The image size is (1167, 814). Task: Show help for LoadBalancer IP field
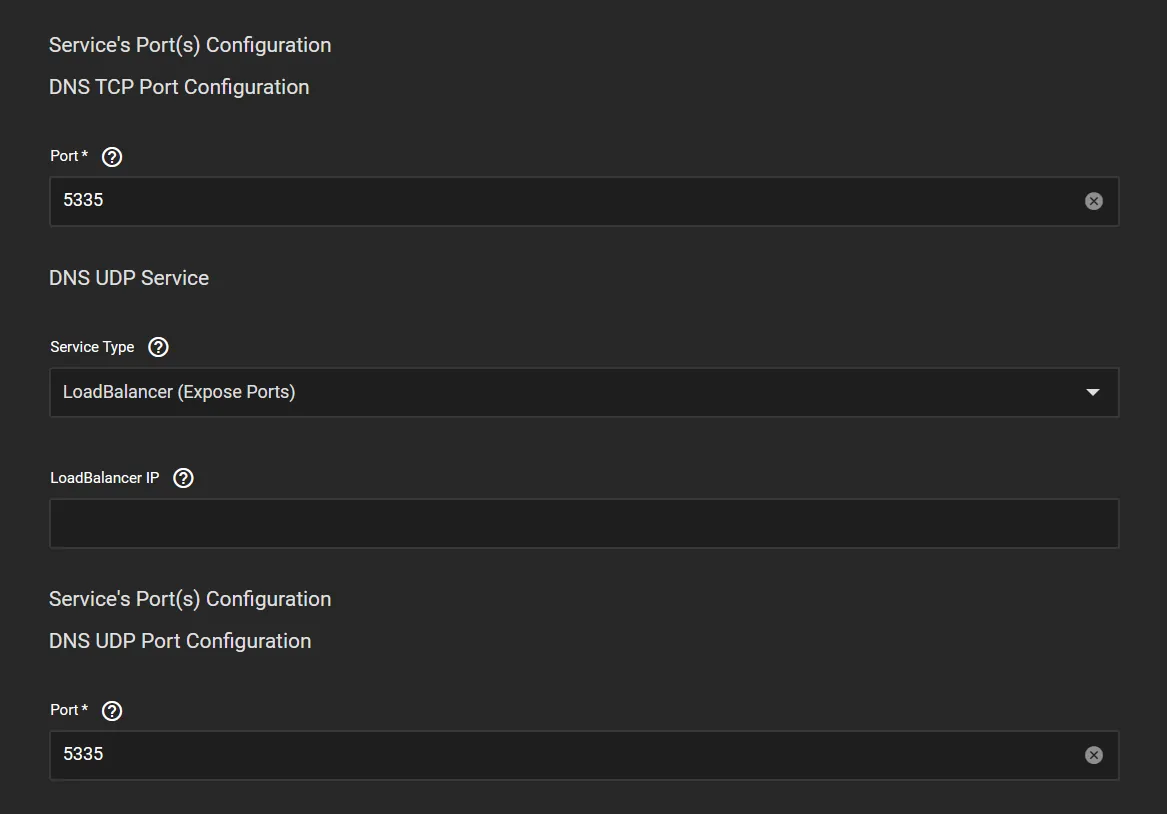click(x=183, y=478)
